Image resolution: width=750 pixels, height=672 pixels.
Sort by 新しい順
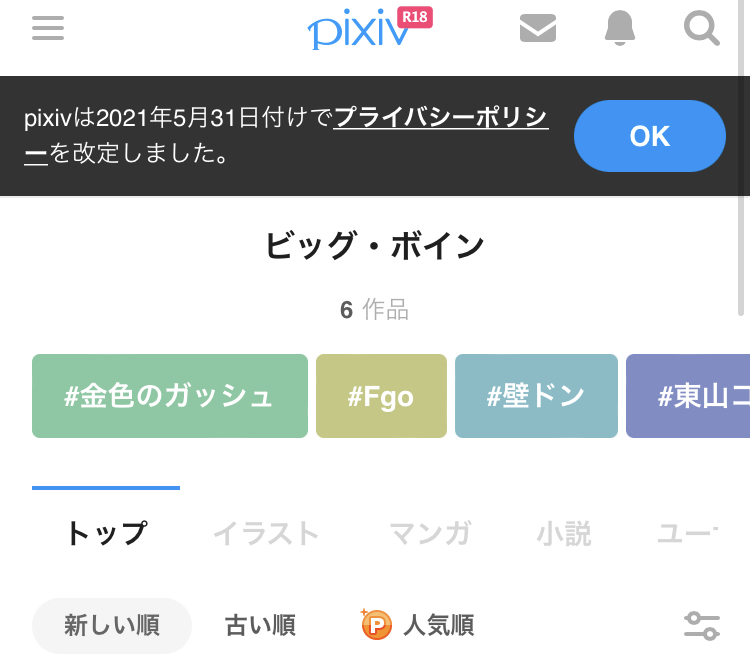point(112,626)
